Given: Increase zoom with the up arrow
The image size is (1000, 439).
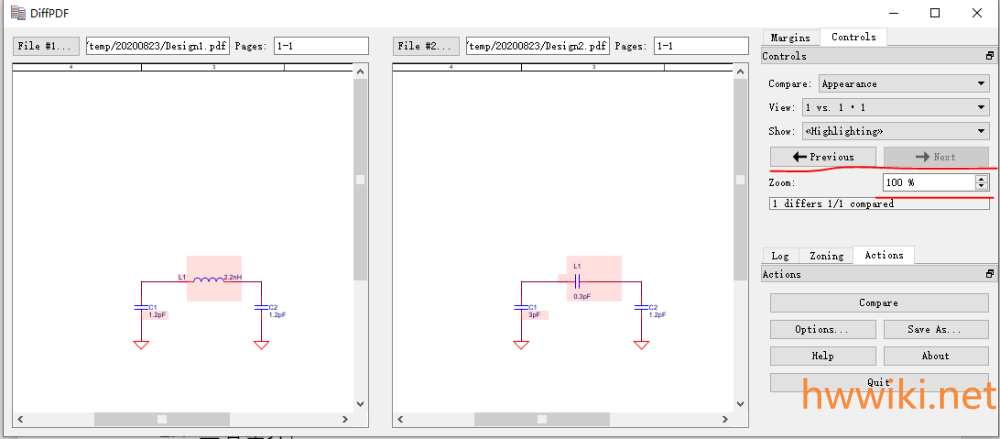Looking at the screenshot, I should (x=982, y=179).
